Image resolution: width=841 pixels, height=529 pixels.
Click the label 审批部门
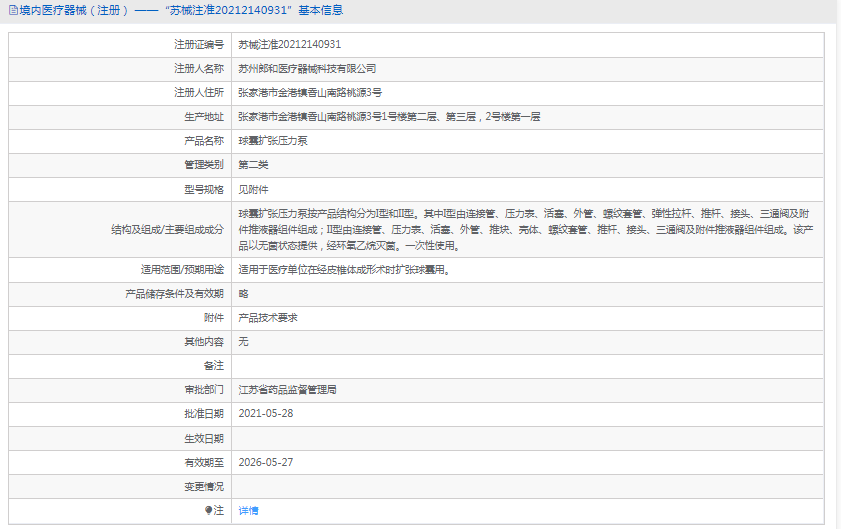[204, 390]
